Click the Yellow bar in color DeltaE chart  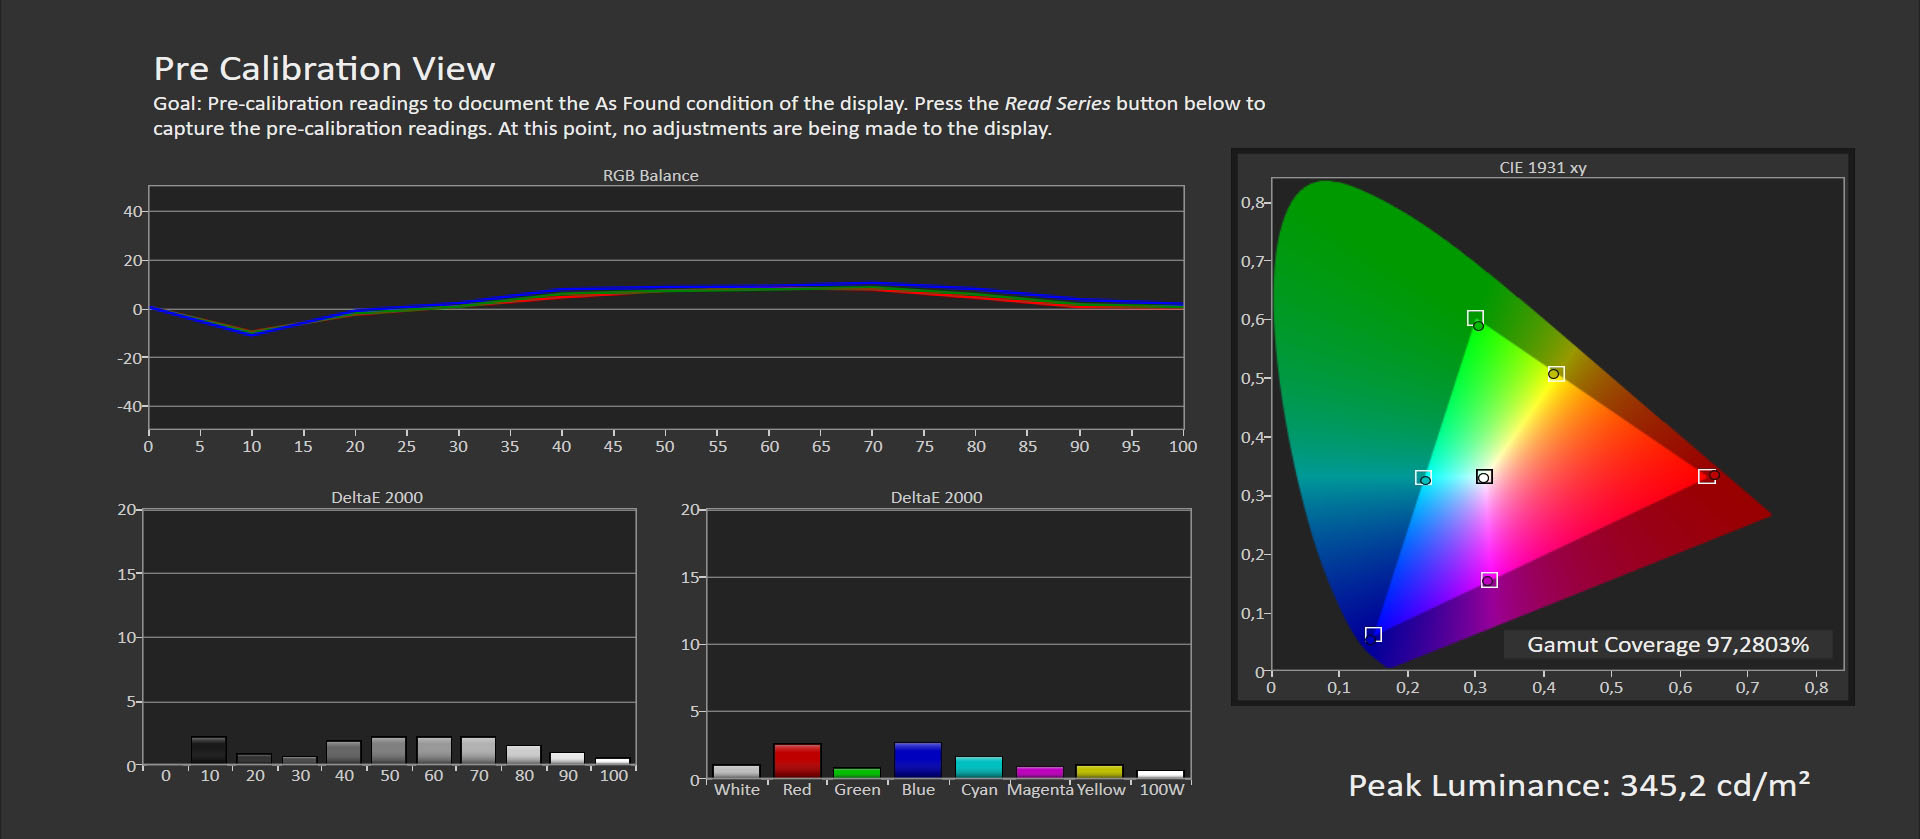[1100, 771]
